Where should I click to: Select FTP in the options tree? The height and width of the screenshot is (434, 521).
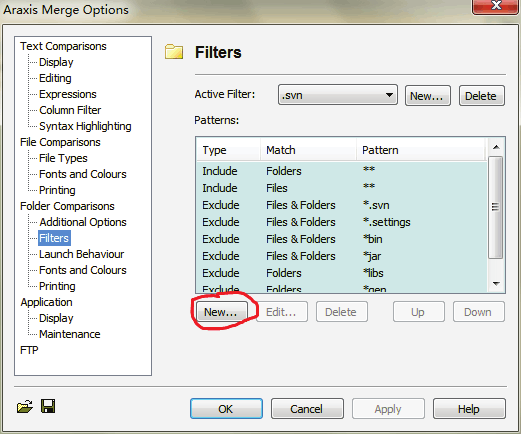tap(29, 350)
